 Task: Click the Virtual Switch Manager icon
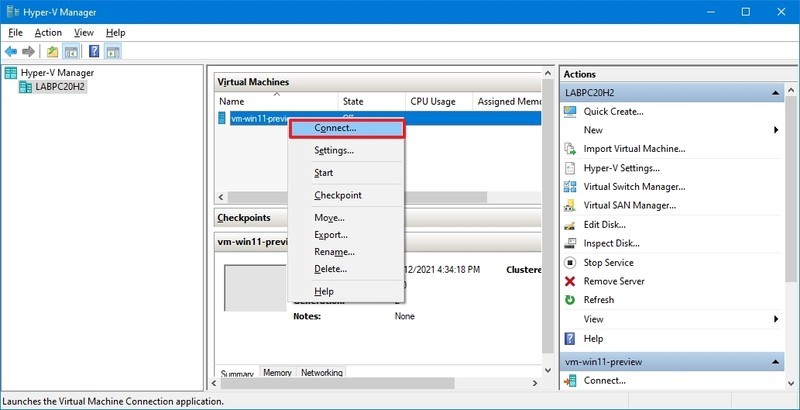[570, 187]
